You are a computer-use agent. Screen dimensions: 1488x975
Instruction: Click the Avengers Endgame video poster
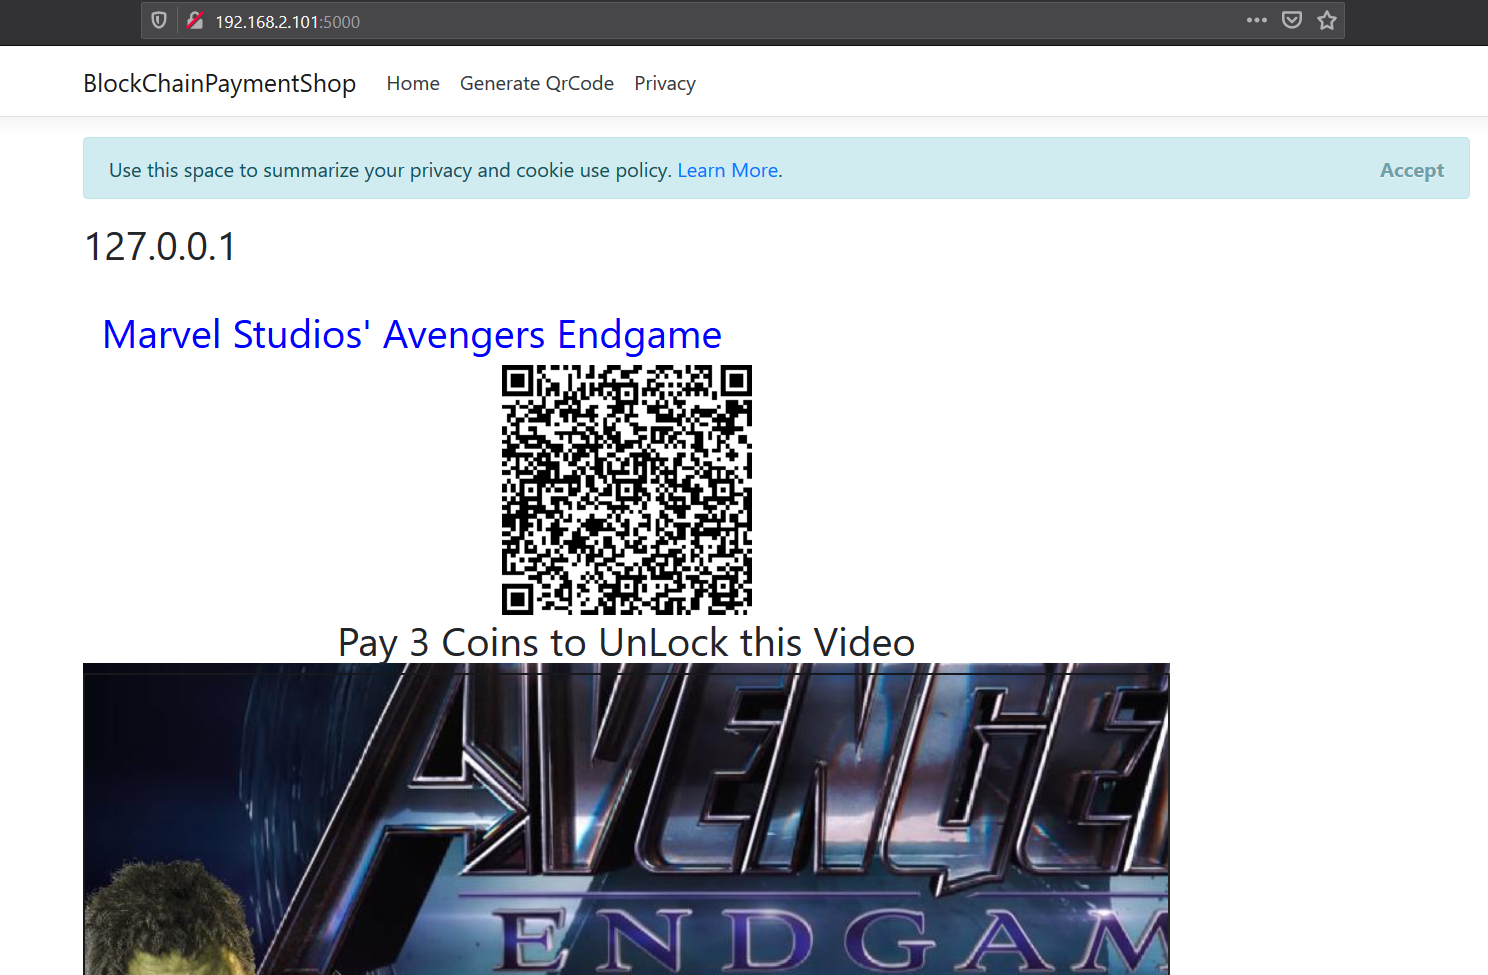626,819
